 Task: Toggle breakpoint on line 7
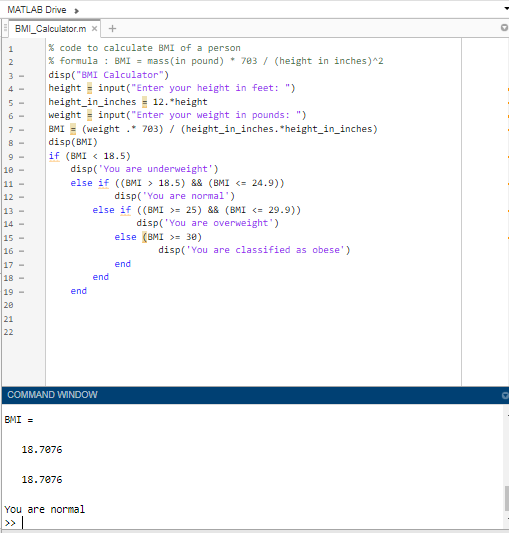[x=21, y=130]
